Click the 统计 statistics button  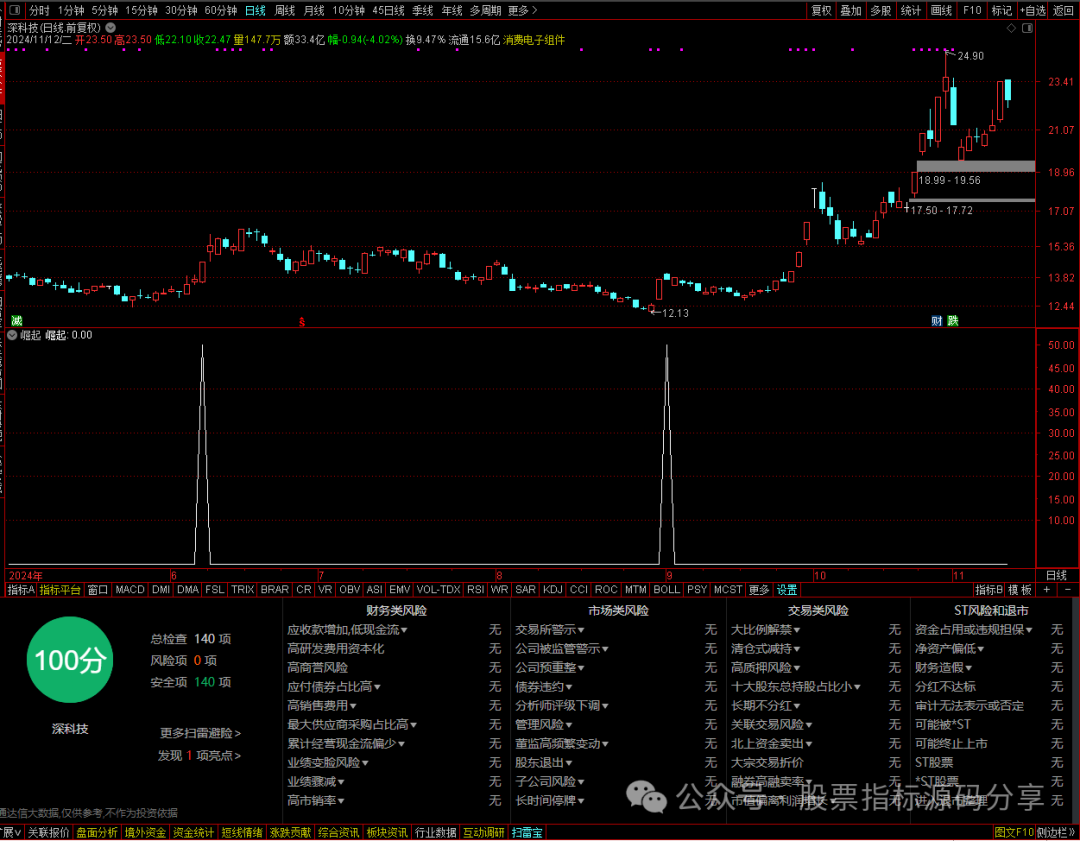911,10
